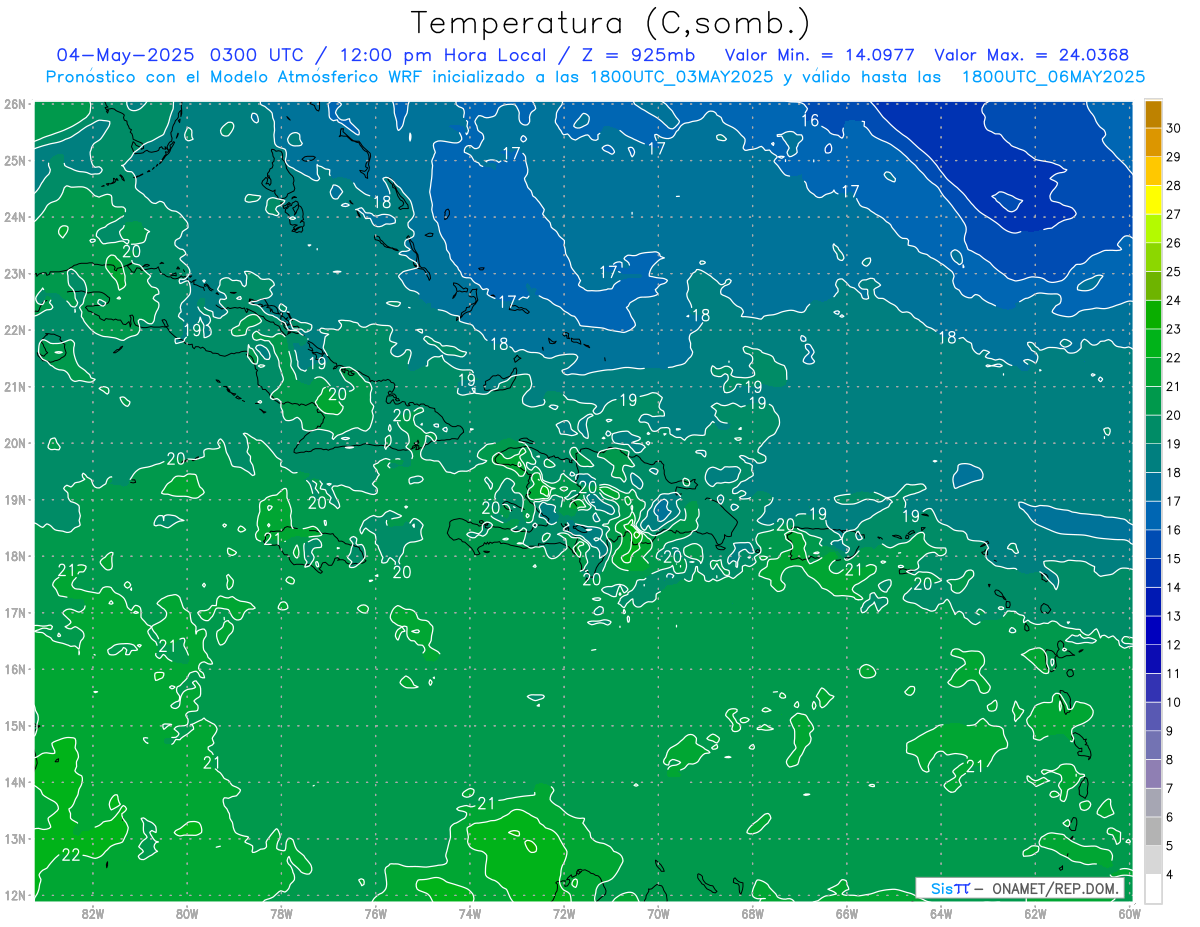Click the 82W longitude axis label
The height and width of the screenshot is (927, 1200).
tap(92, 912)
